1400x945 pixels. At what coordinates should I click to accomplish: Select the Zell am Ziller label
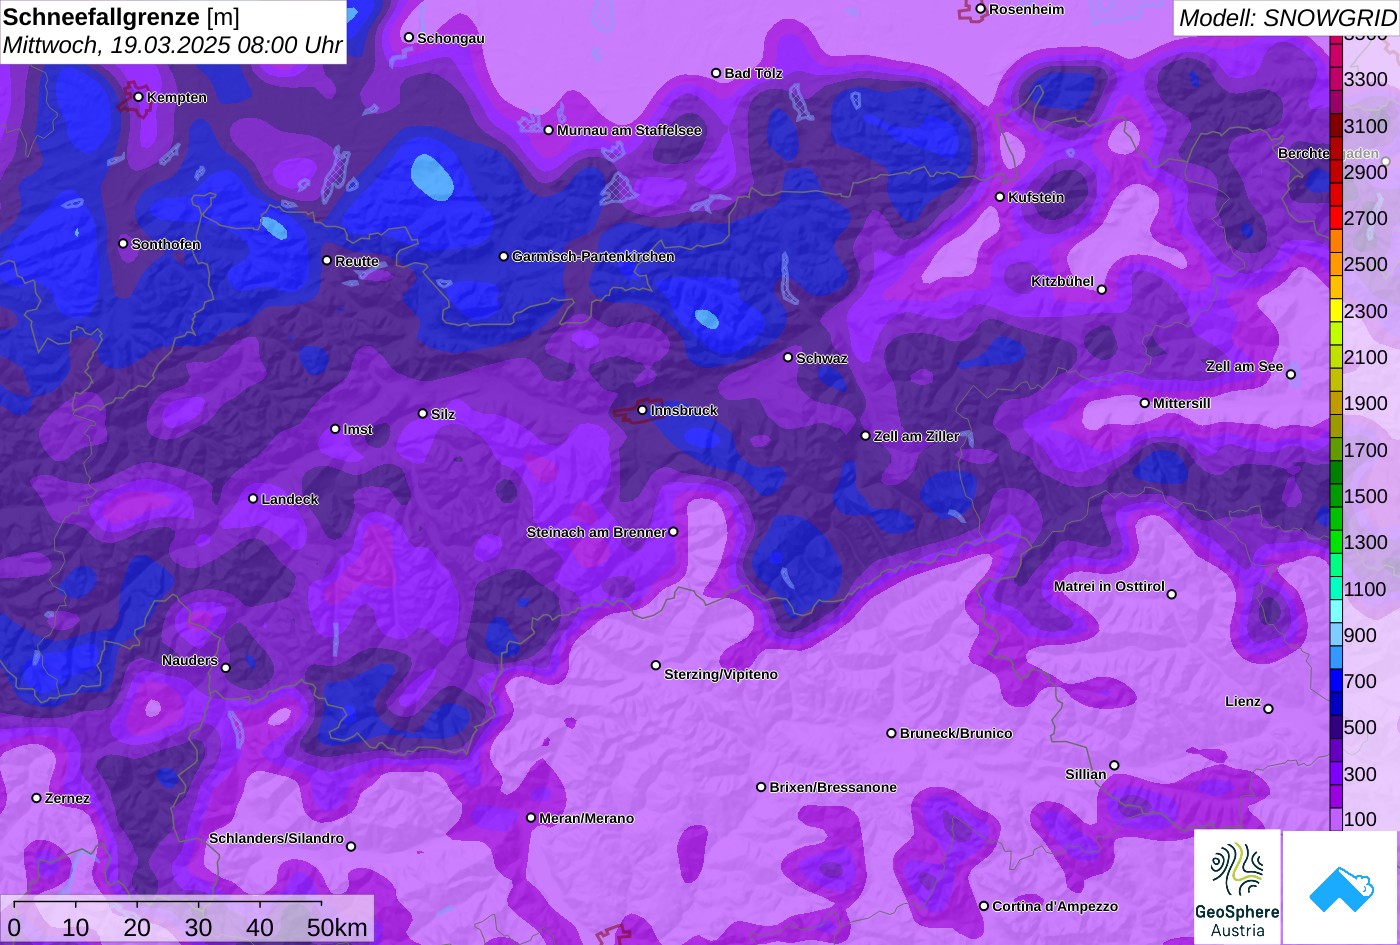tap(916, 436)
